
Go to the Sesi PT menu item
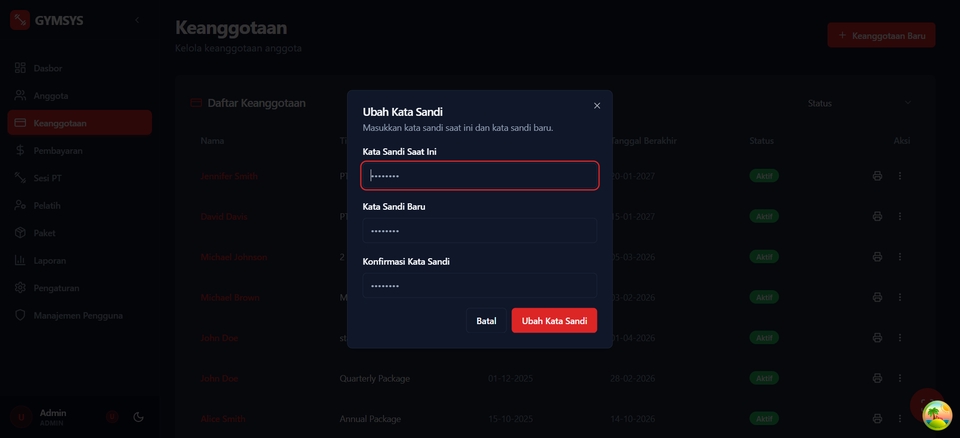coord(80,178)
